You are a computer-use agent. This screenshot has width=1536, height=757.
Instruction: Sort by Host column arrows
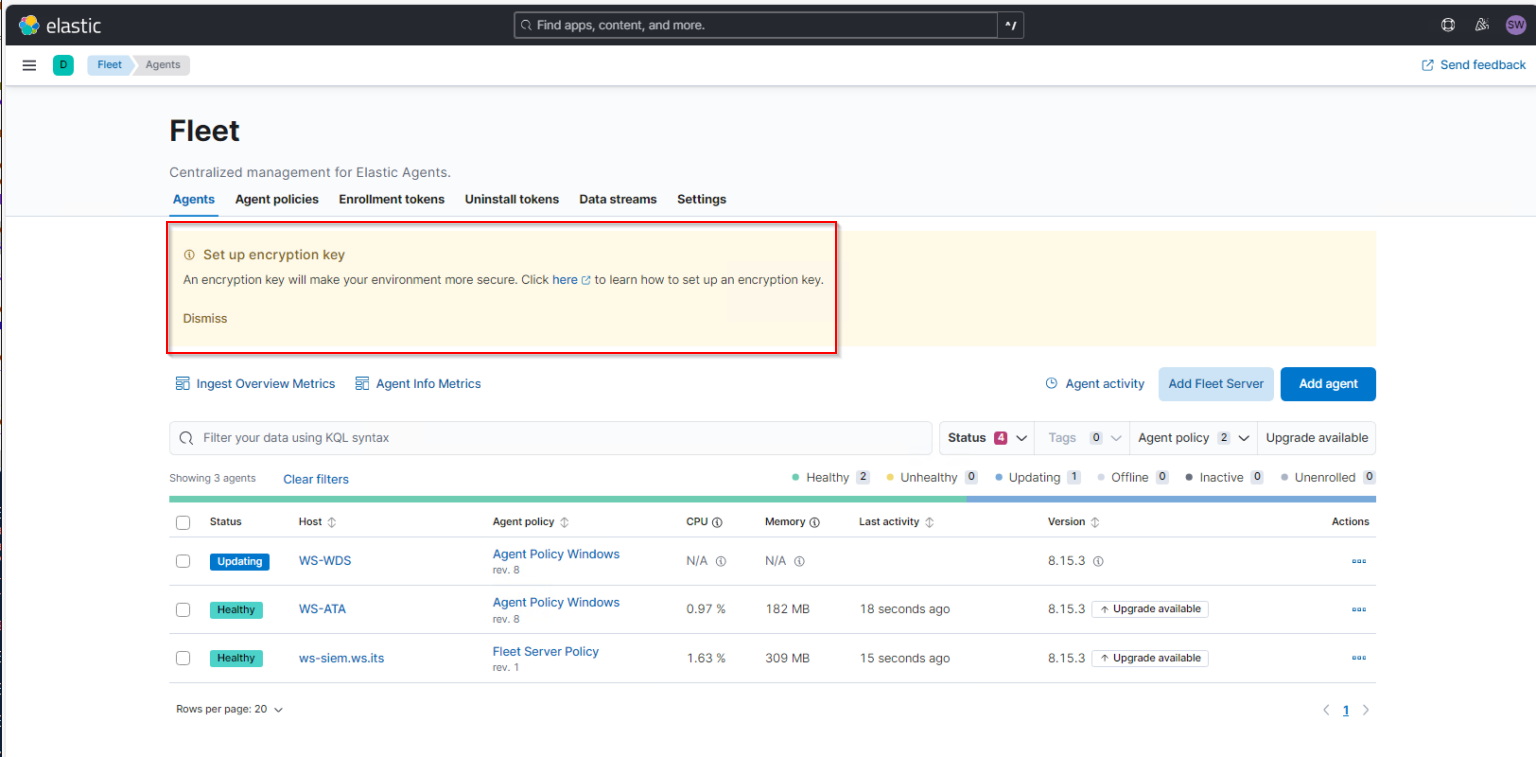(332, 522)
